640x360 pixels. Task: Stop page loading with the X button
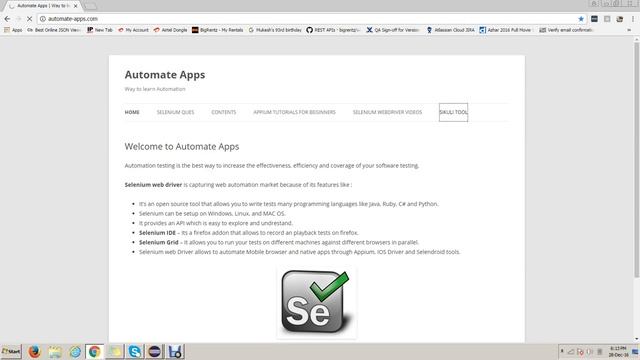coord(29,19)
